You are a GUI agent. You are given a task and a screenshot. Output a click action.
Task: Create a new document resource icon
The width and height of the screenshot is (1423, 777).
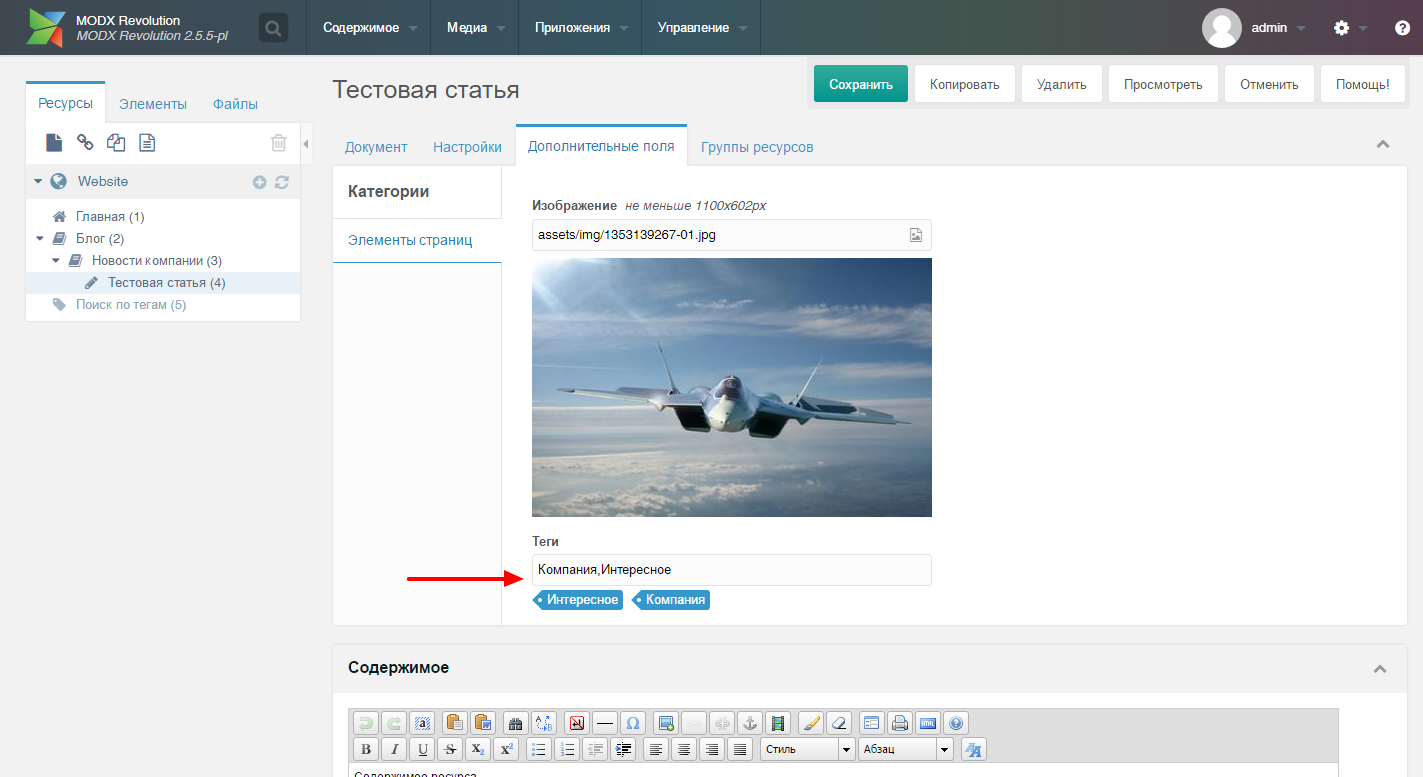coord(54,143)
